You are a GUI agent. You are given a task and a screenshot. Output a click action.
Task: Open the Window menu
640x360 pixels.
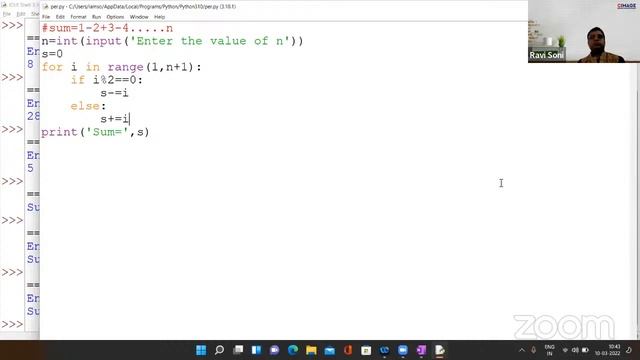tap(139, 17)
